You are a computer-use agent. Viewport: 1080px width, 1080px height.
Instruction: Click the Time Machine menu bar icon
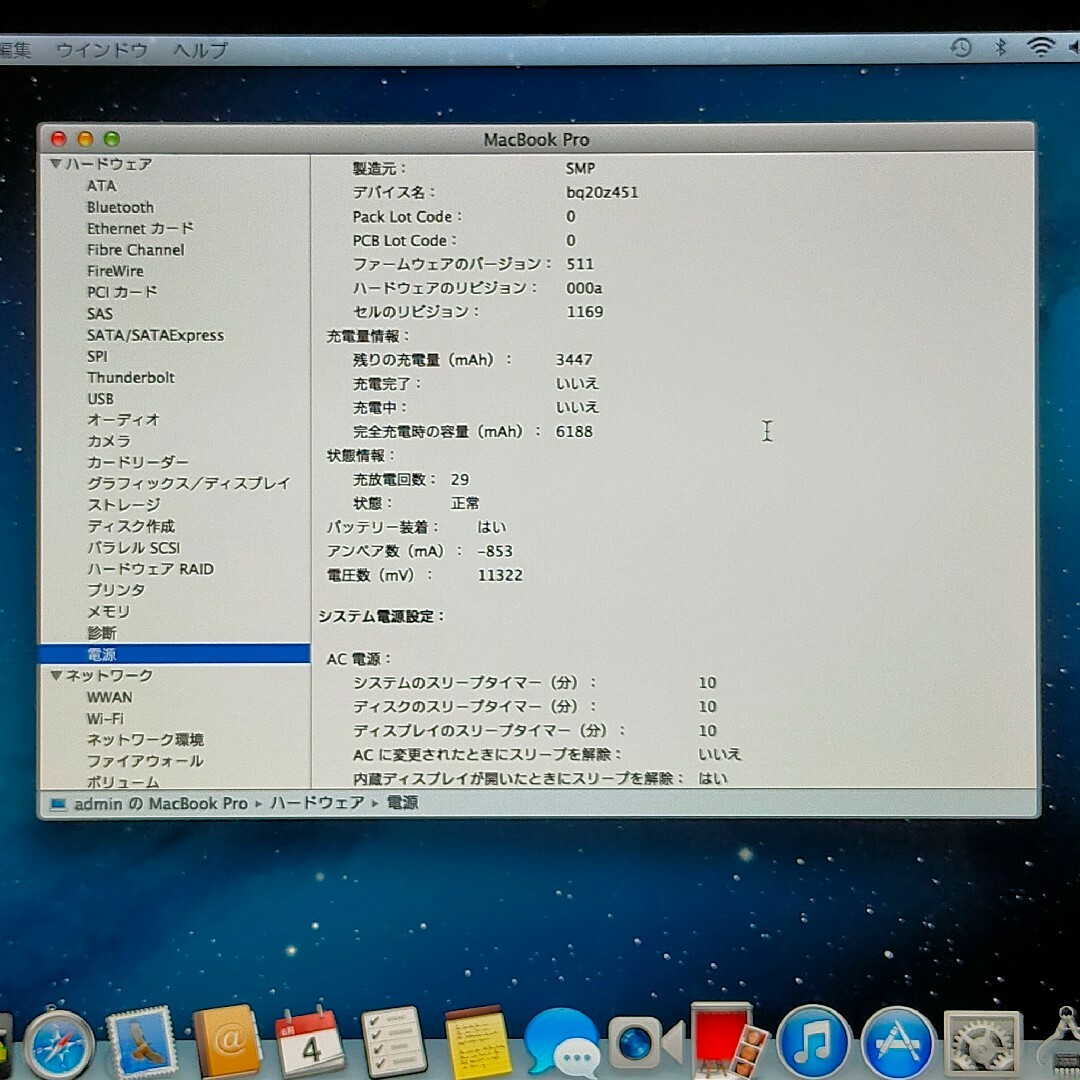[x=961, y=48]
